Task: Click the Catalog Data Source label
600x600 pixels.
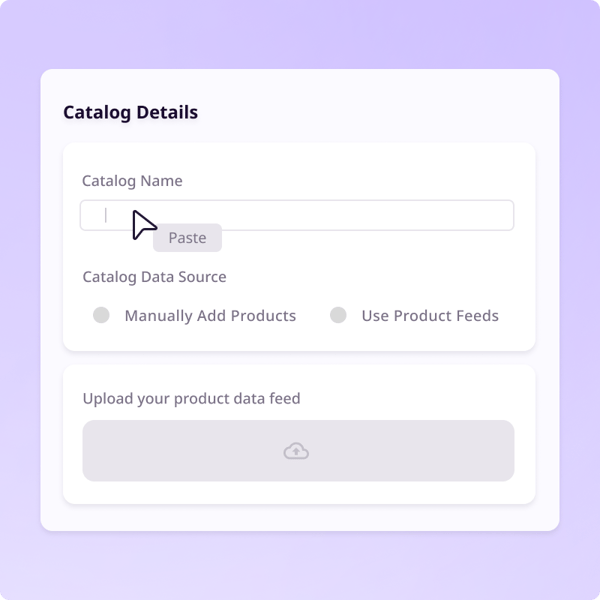Action: [x=155, y=277]
